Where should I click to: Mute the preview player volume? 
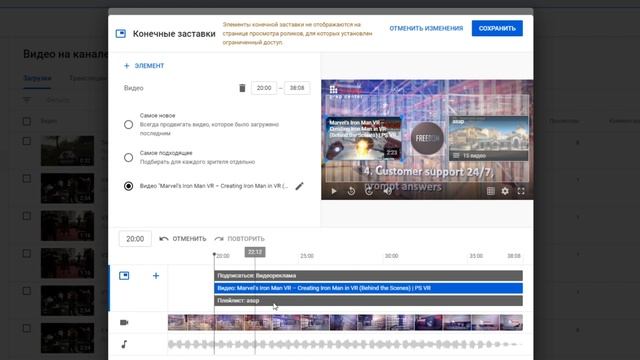[x=387, y=191]
